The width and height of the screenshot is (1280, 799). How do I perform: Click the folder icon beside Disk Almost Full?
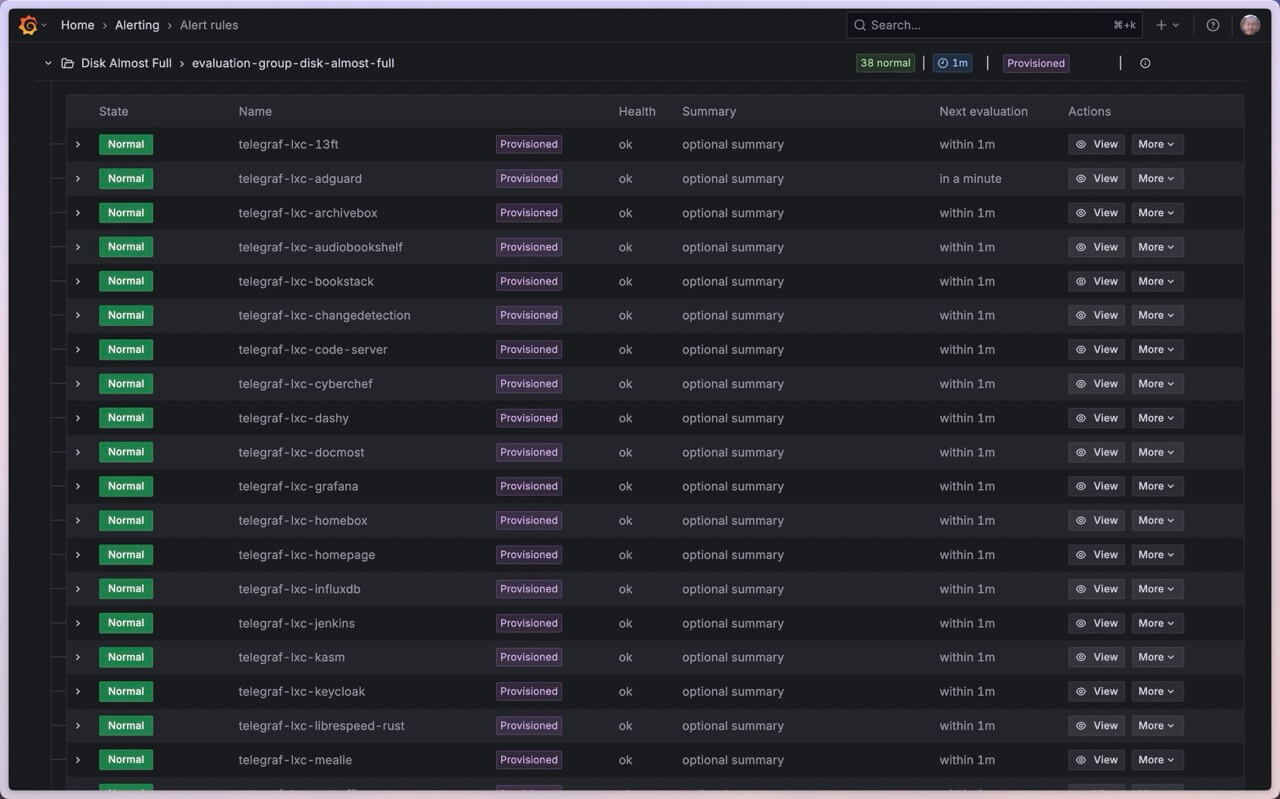pyautogui.click(x=67, y=63)
